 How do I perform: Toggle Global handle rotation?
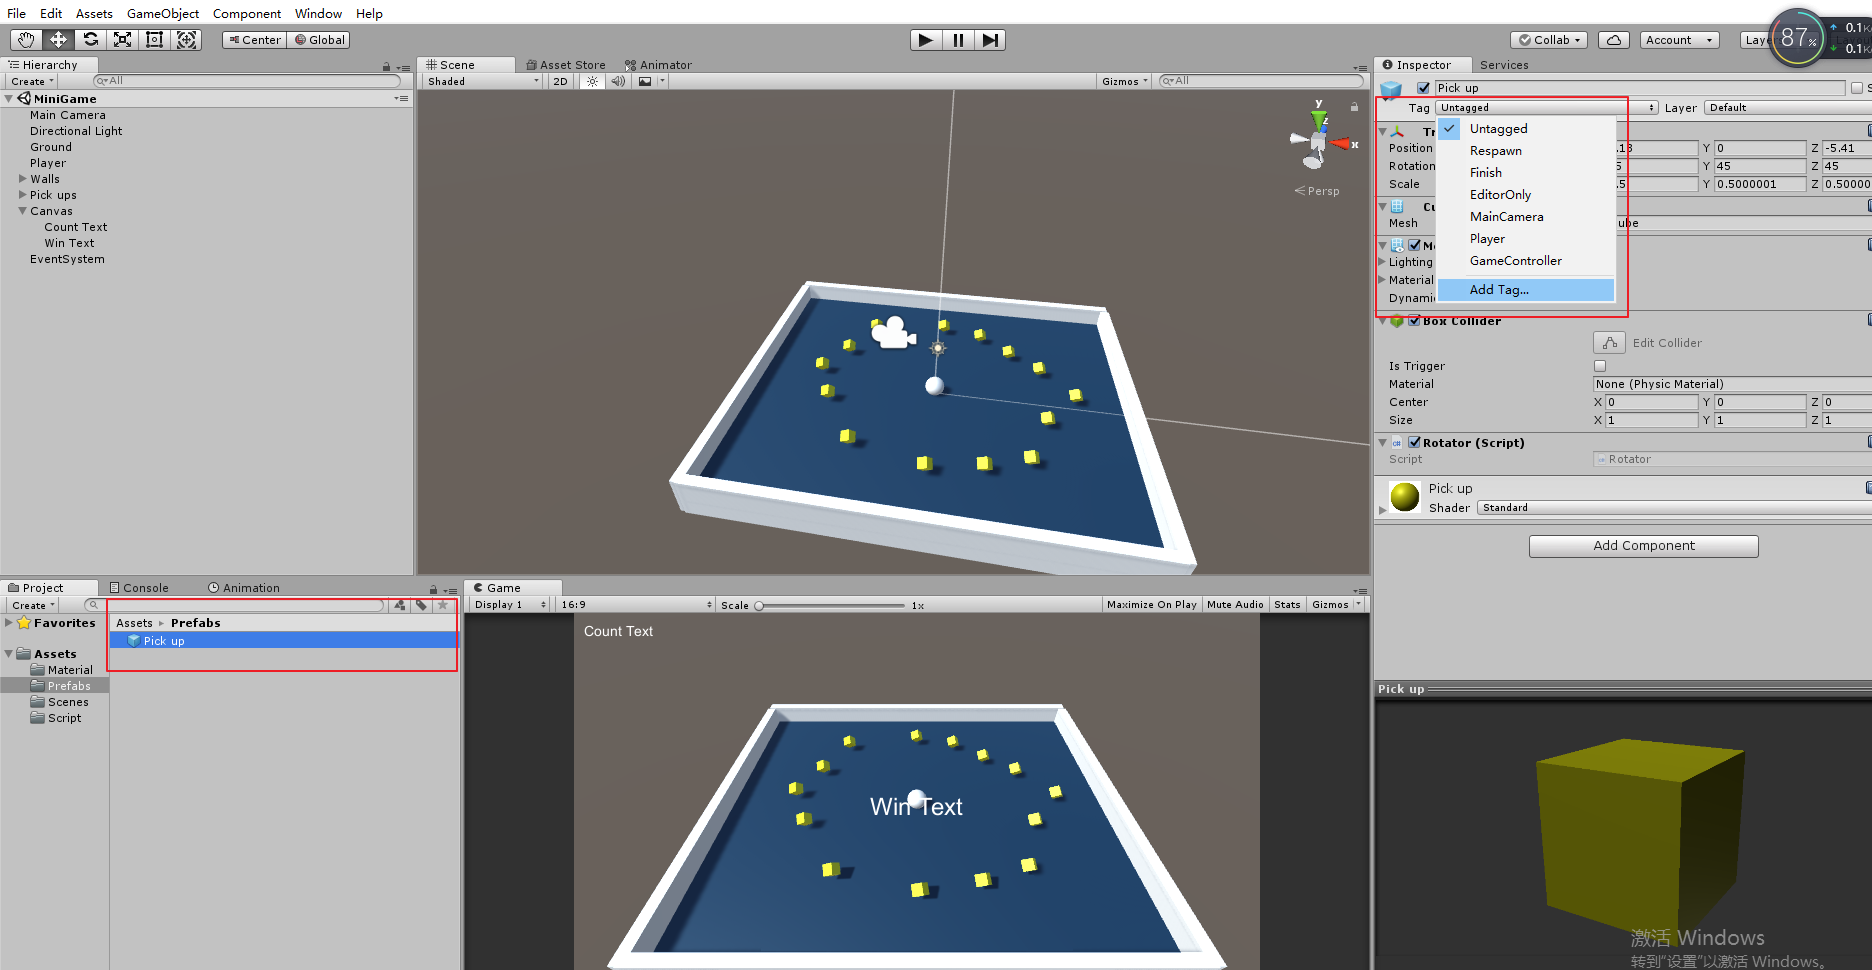tap(319, 40)
